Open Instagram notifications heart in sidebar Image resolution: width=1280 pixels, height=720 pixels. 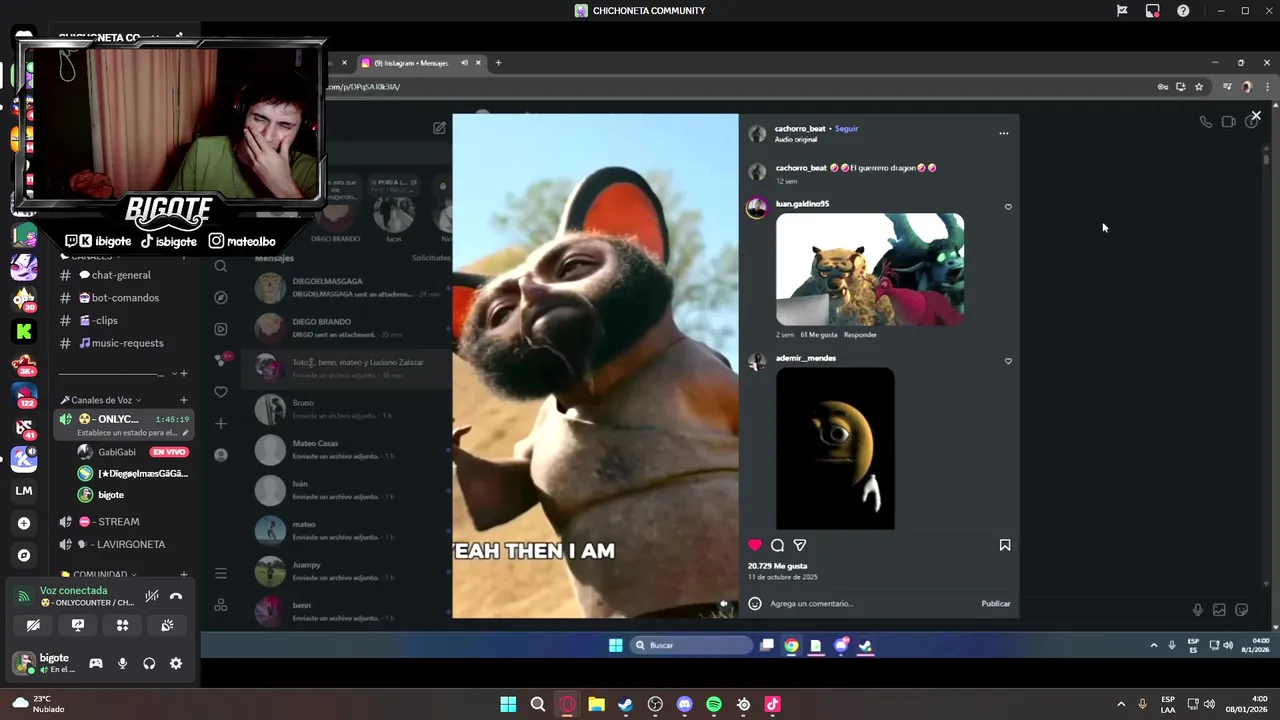coord(221,392)
